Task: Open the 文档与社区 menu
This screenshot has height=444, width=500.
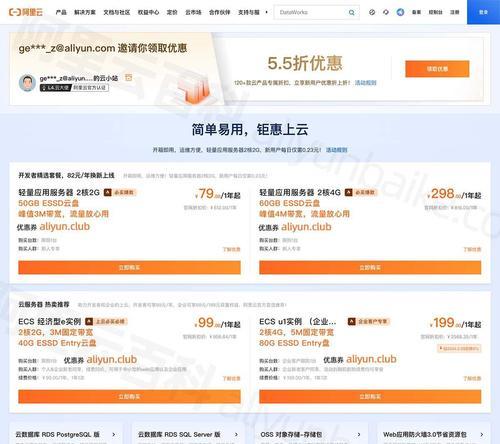Action: (x=117, y=12)
